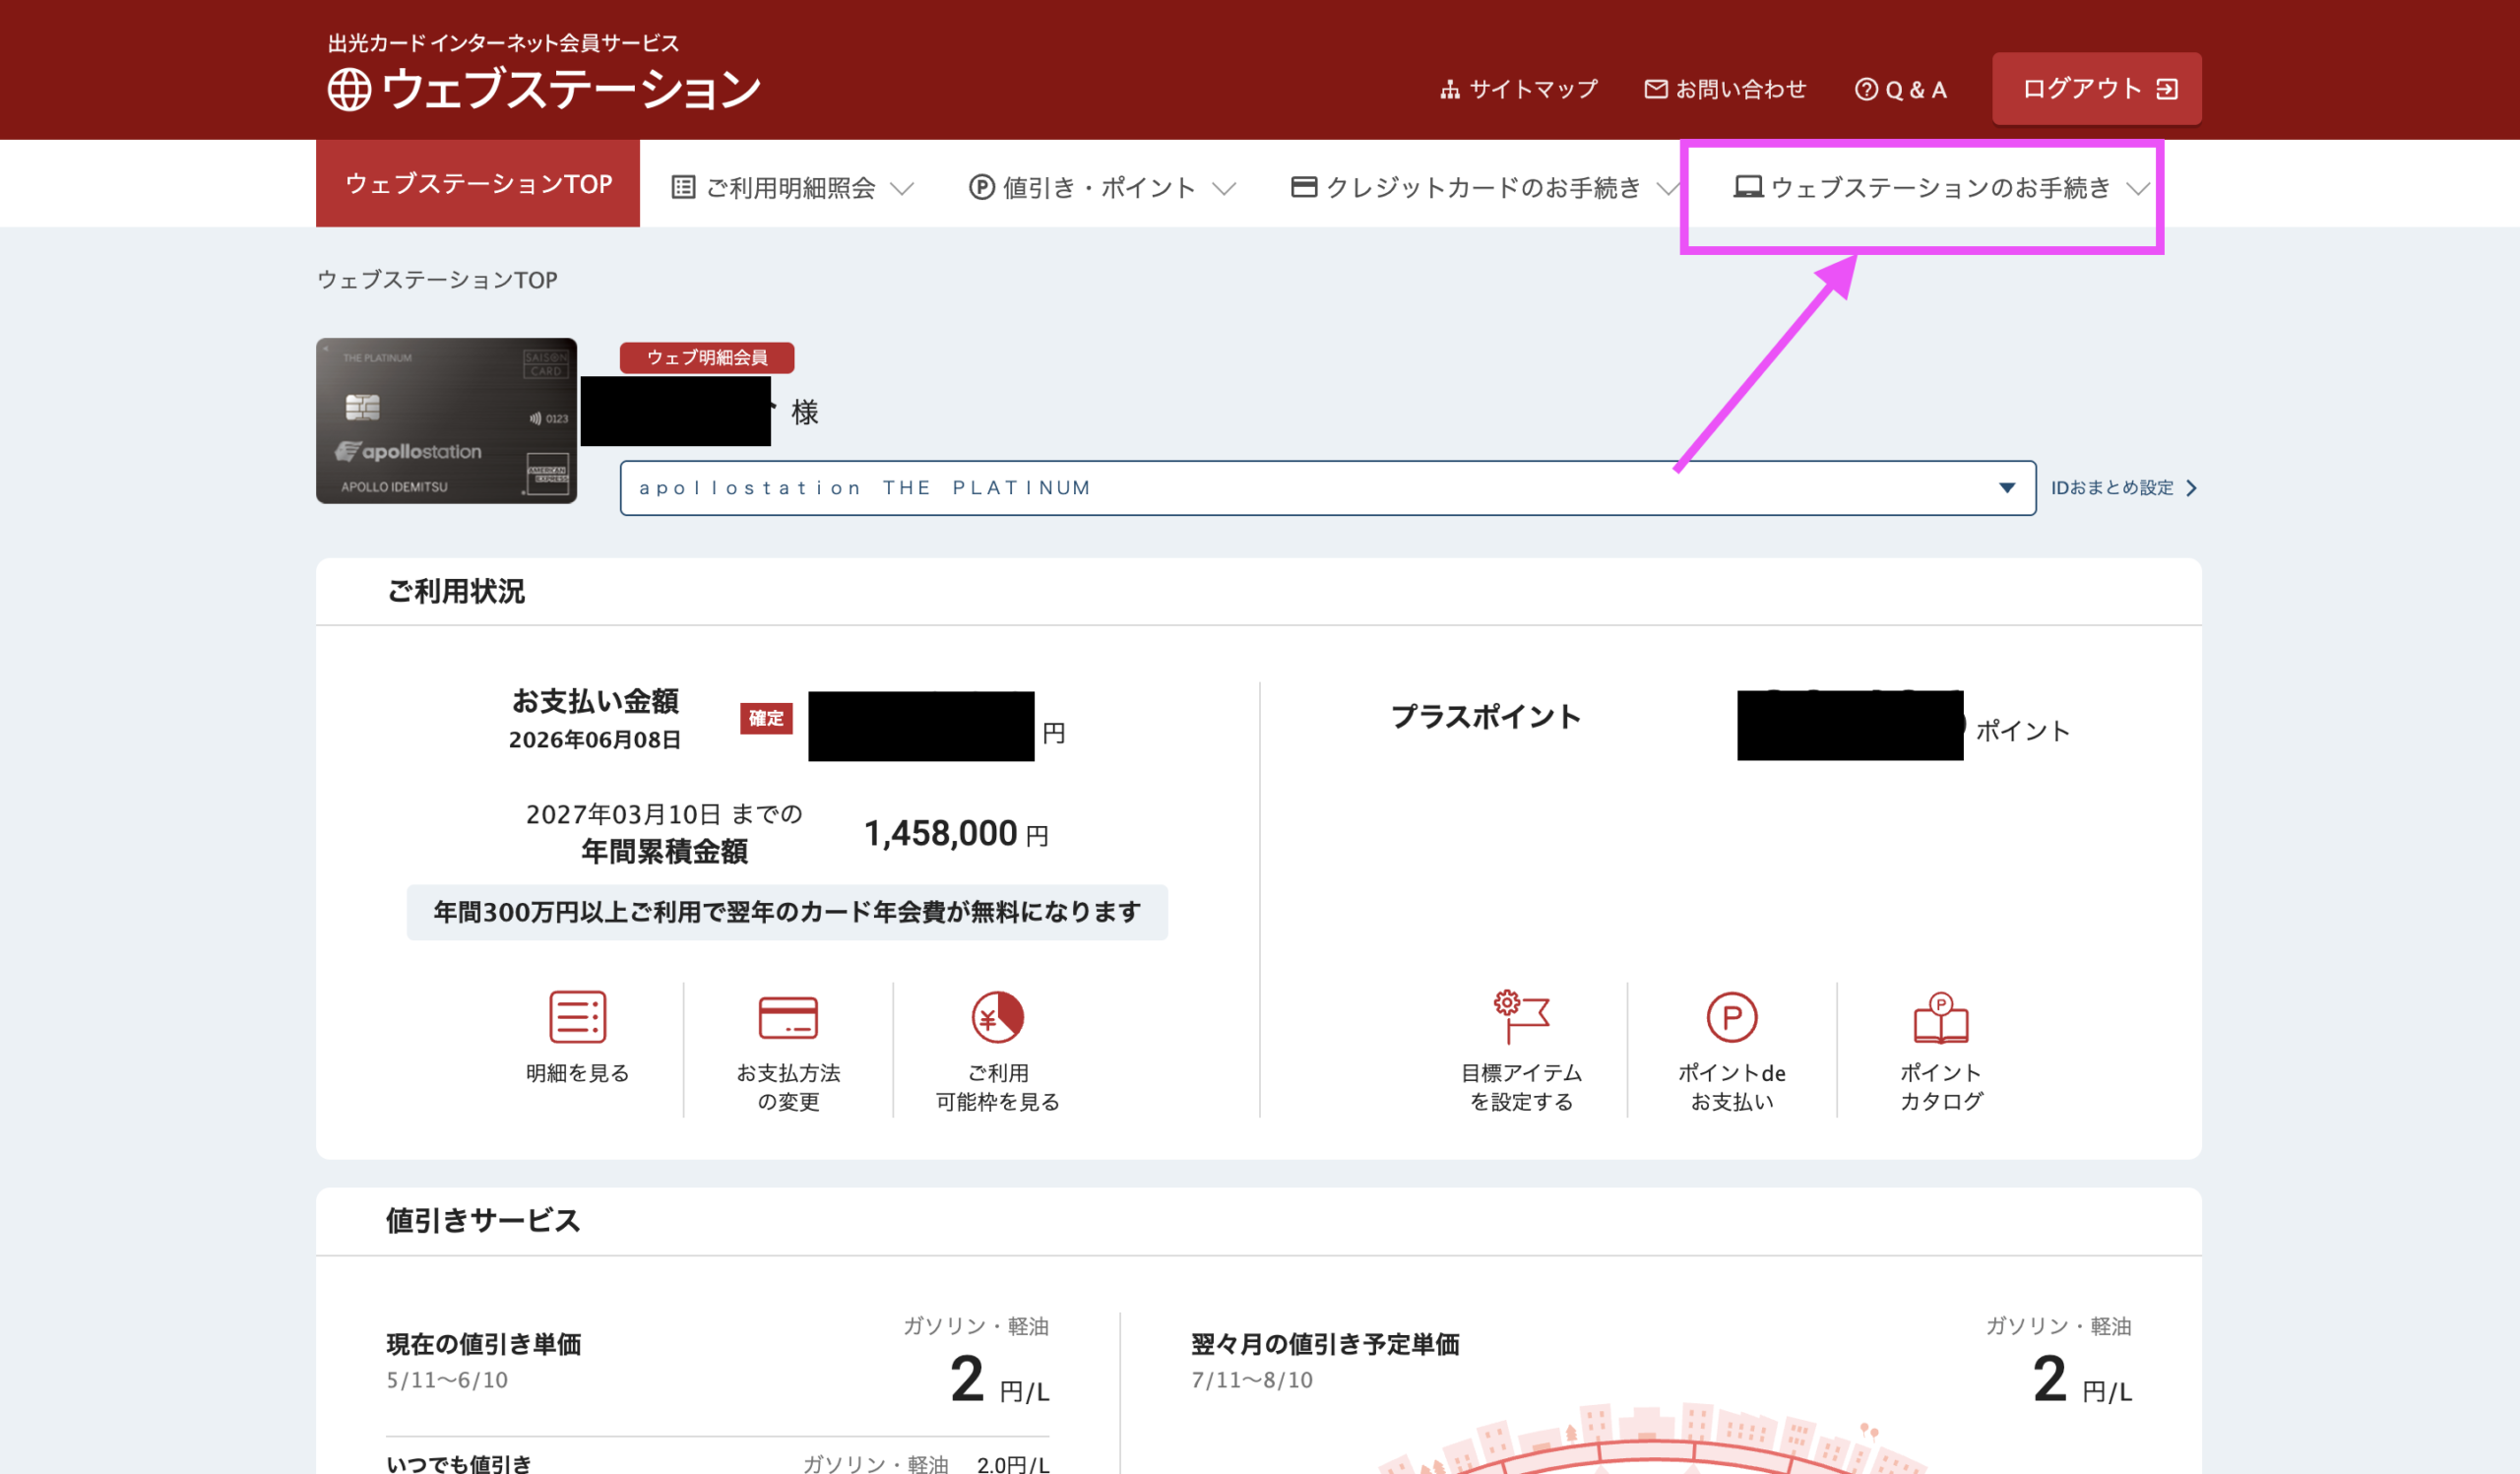
Task: Click the 翌々月の値引き予定単価 label
Action: pos(1325,1344)
